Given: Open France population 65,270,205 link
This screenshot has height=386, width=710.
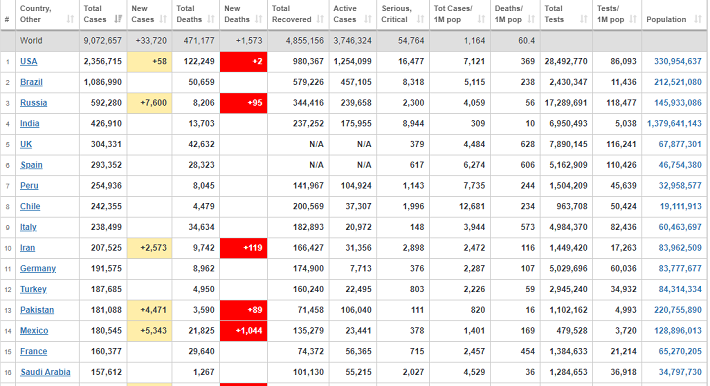Looking at the screenshot, I should (680, 352).
